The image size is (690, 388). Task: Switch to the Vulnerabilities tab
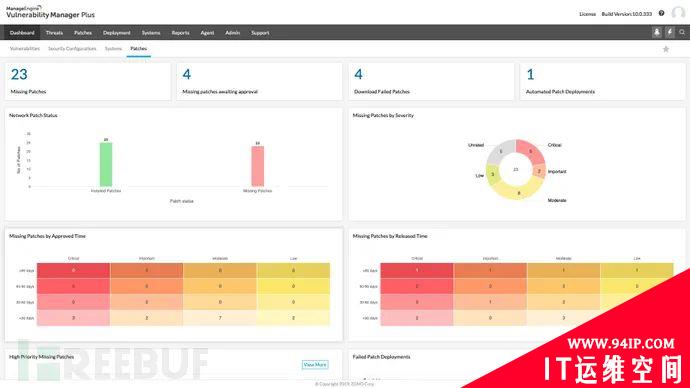25,48
